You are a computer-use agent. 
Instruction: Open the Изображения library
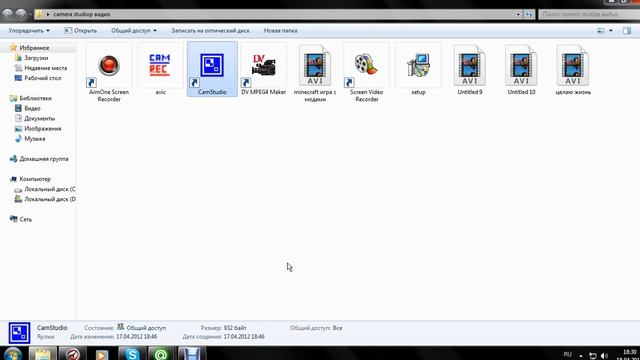[42, 129]
